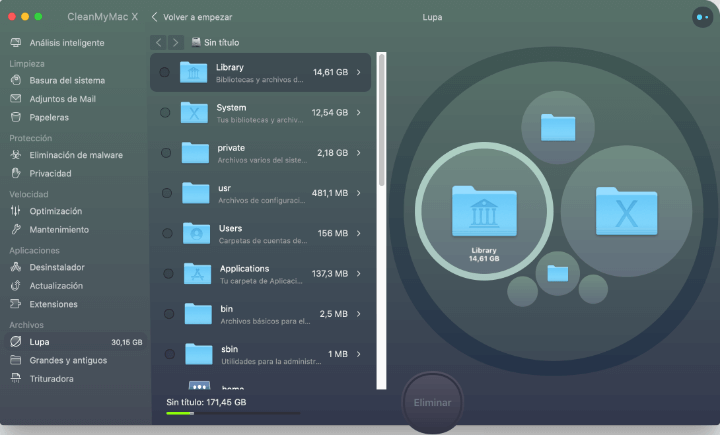Select Actualización arrow icon
The height and width of the screenshot is (435, 720).
point(16,285)
